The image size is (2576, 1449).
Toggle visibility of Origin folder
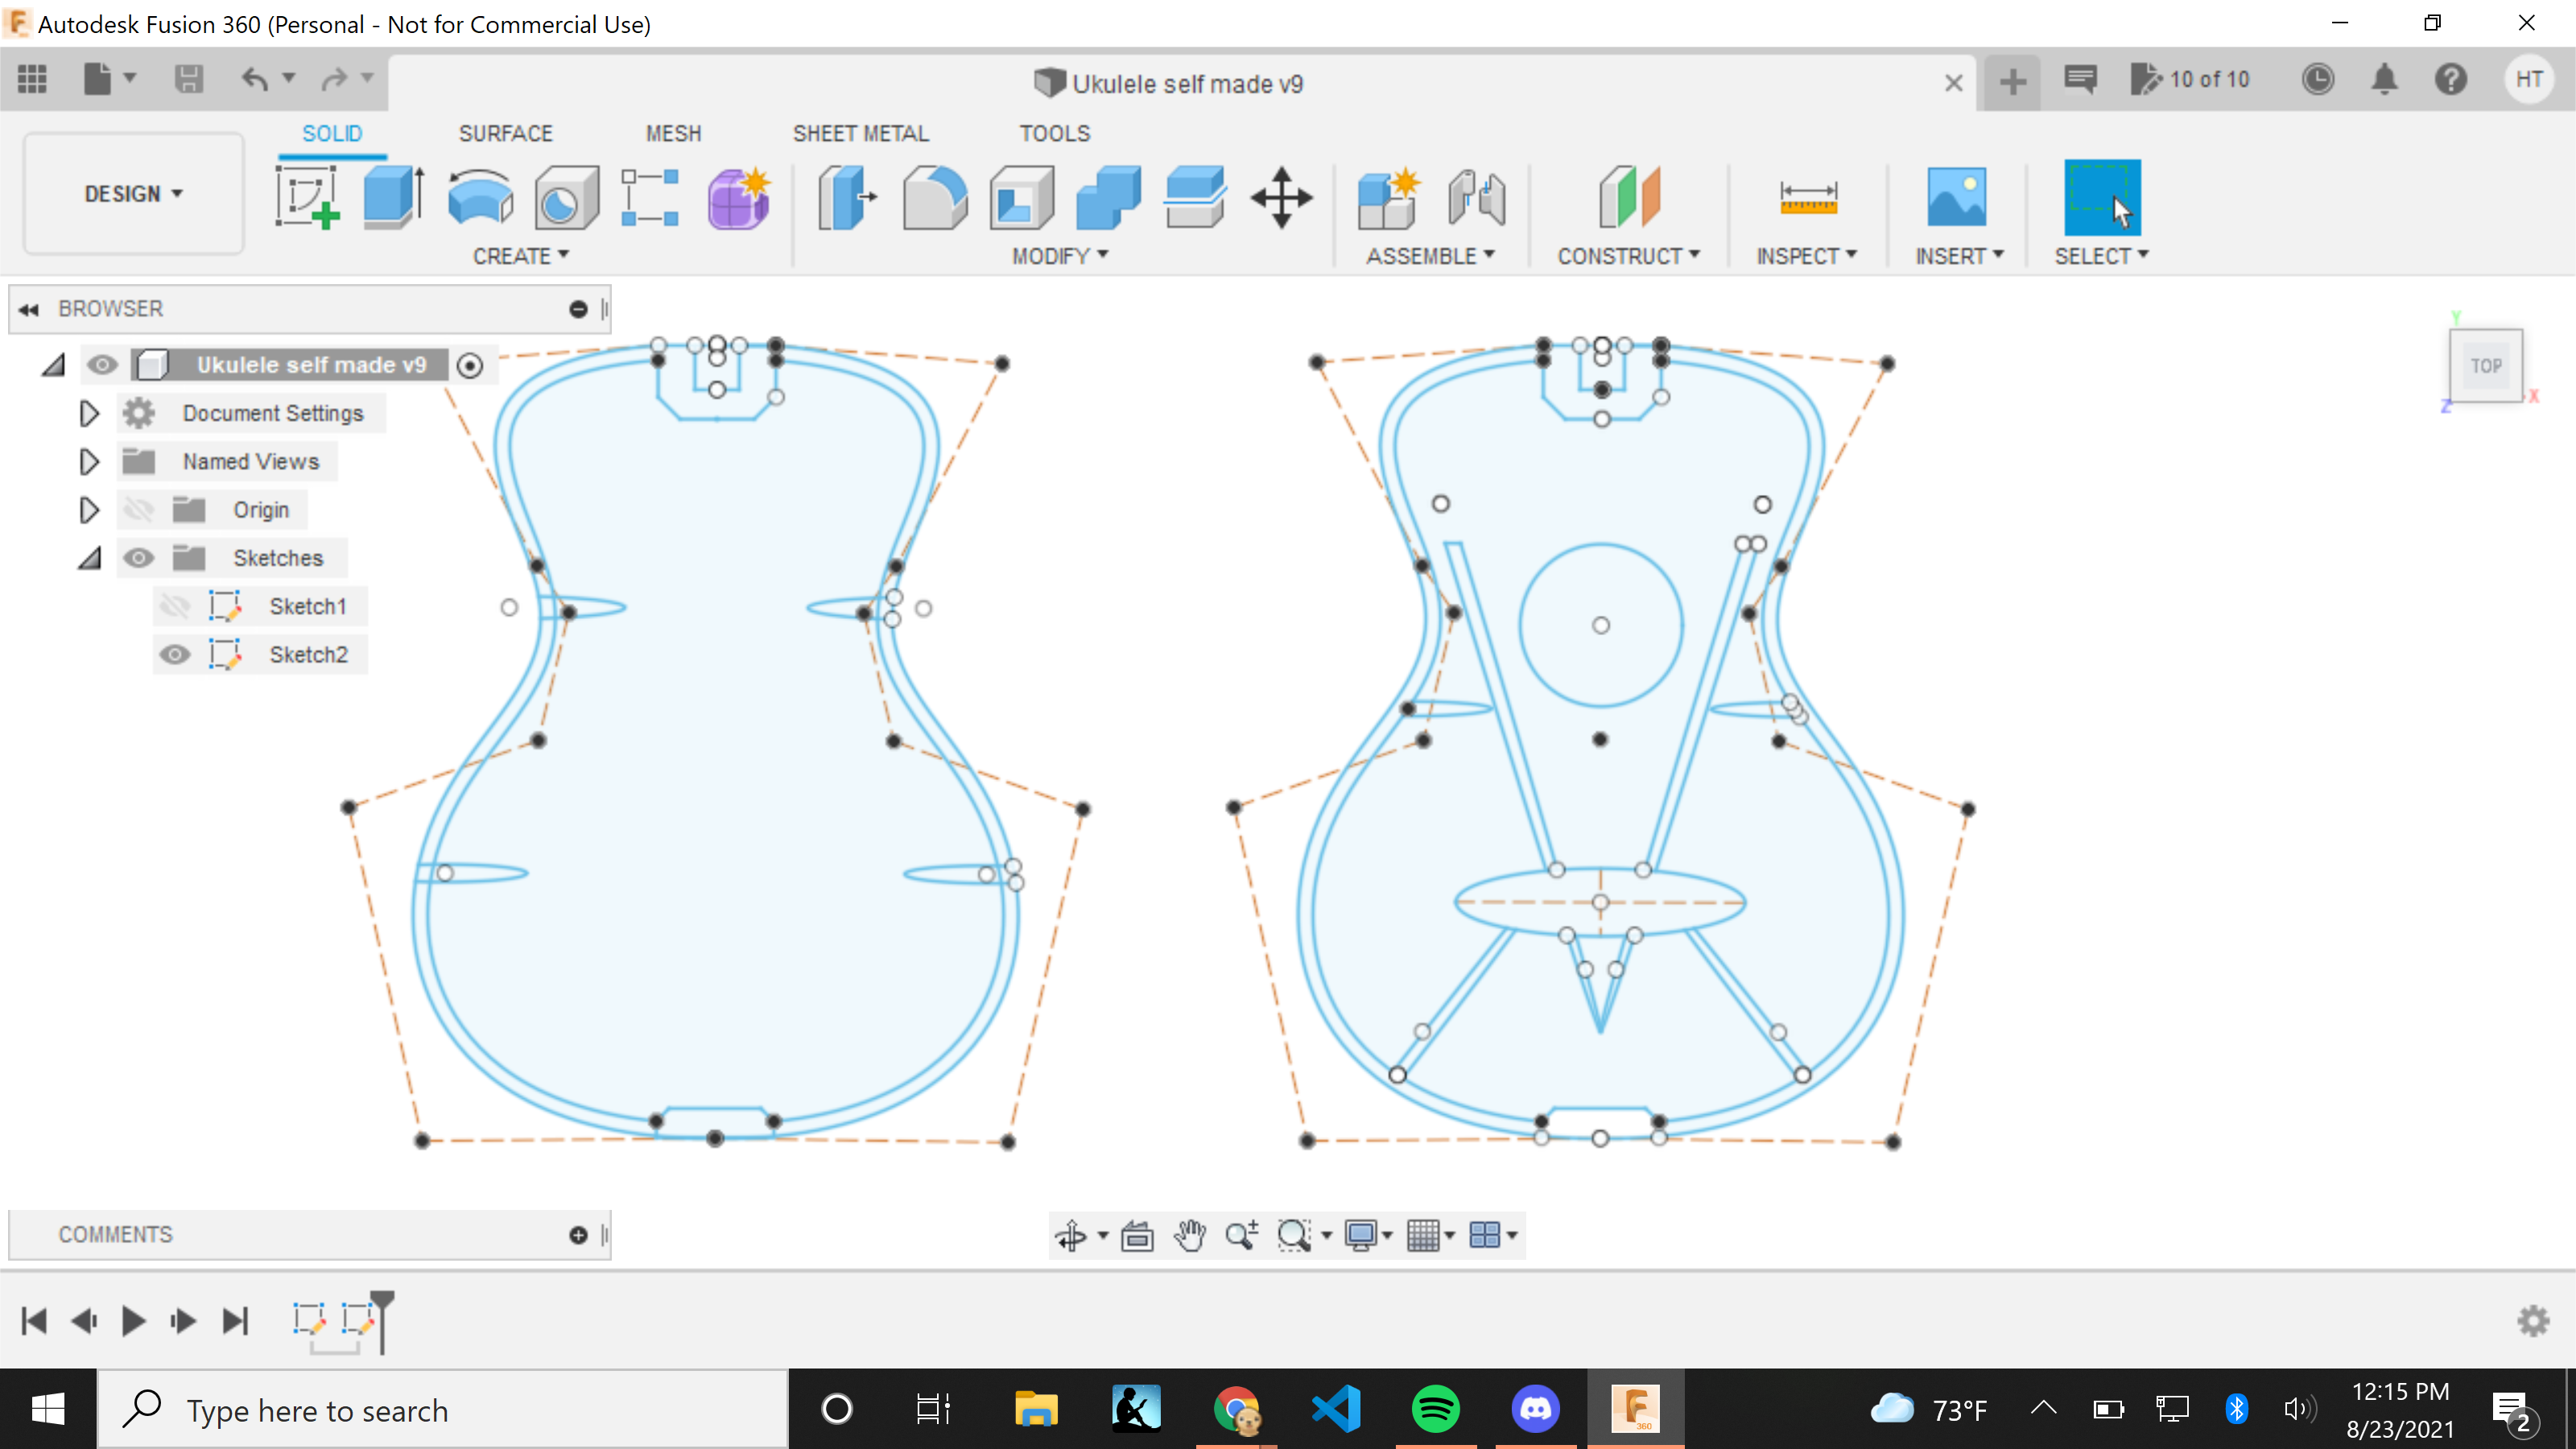pyautogui.click(x=140, y=510)
